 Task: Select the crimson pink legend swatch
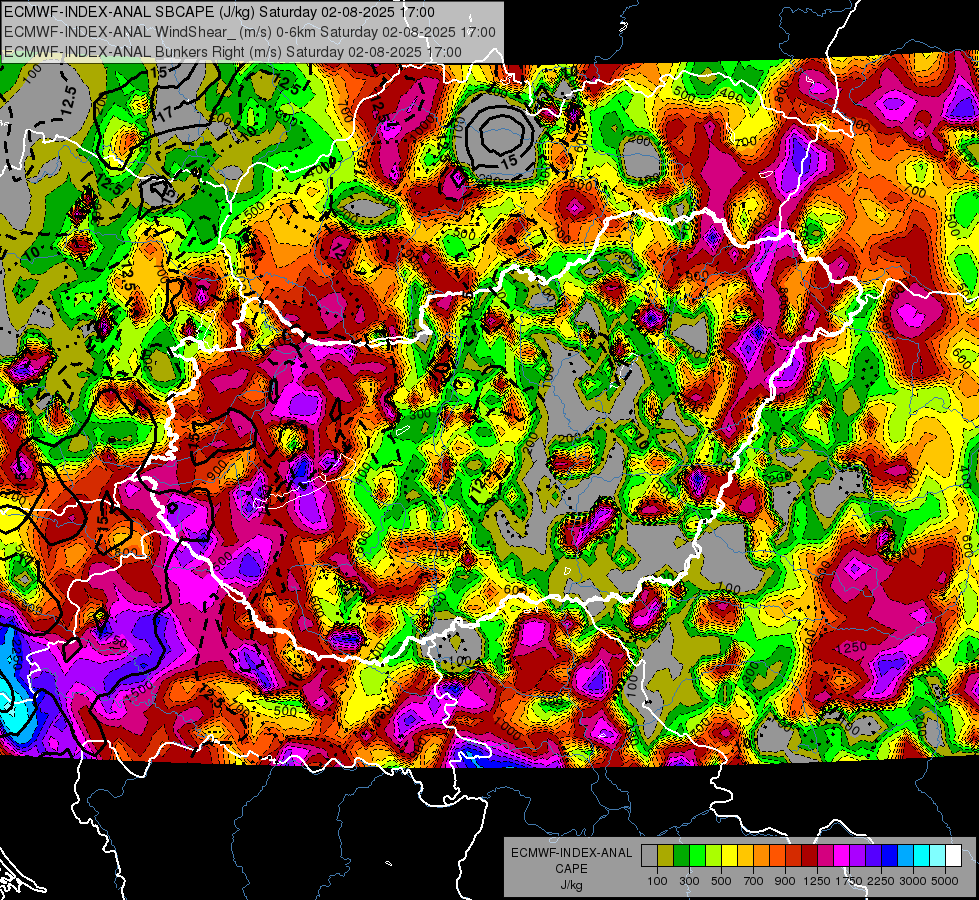tap(825, 856)
